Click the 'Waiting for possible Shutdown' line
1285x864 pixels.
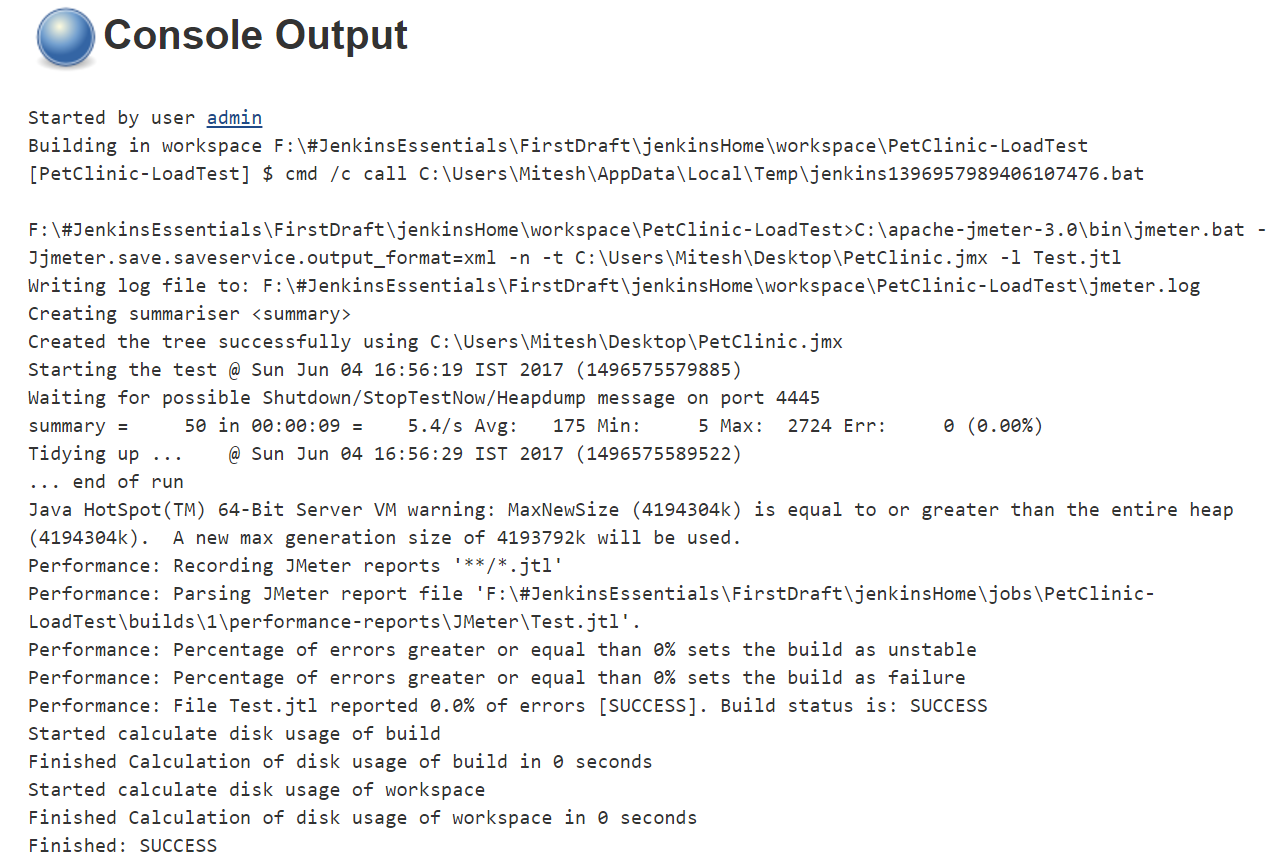[424, 398]
